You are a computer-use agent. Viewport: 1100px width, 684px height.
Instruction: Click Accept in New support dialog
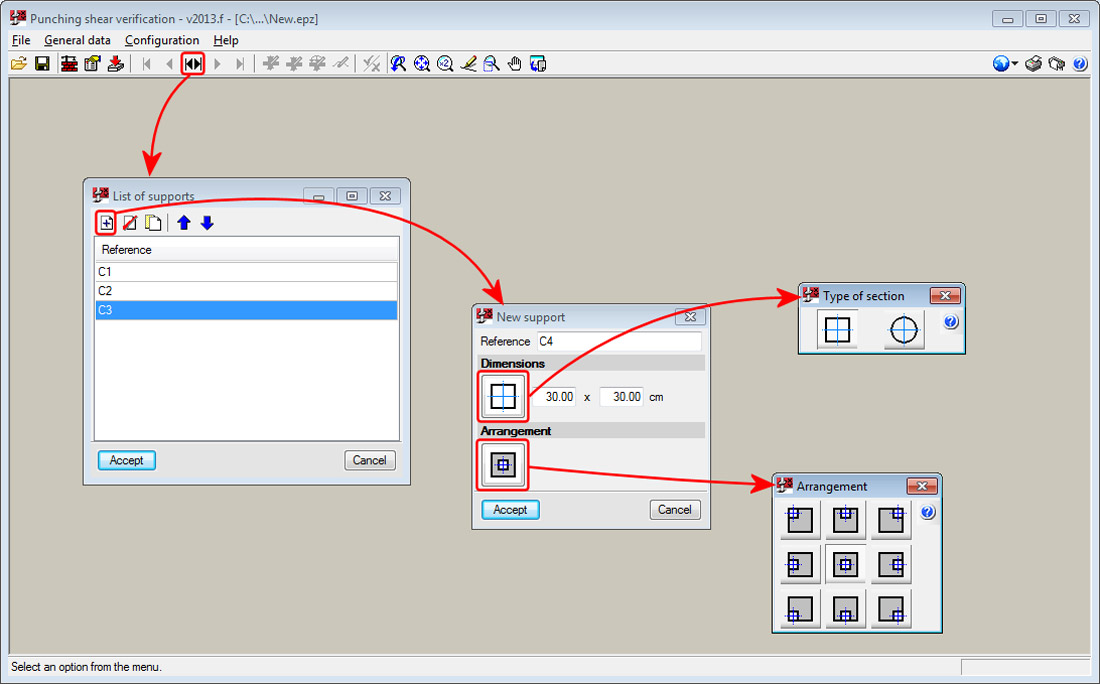tap(510, 509)
